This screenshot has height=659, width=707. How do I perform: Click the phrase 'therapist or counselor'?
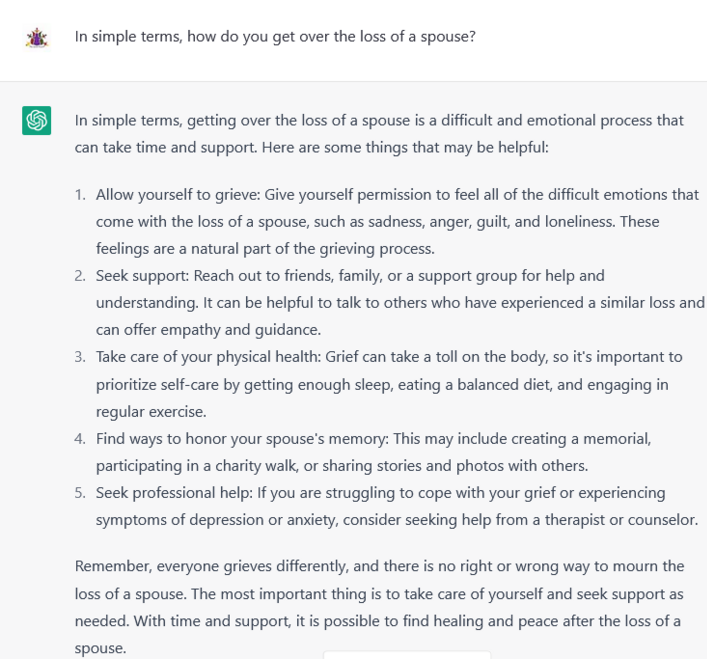[621, 520]
